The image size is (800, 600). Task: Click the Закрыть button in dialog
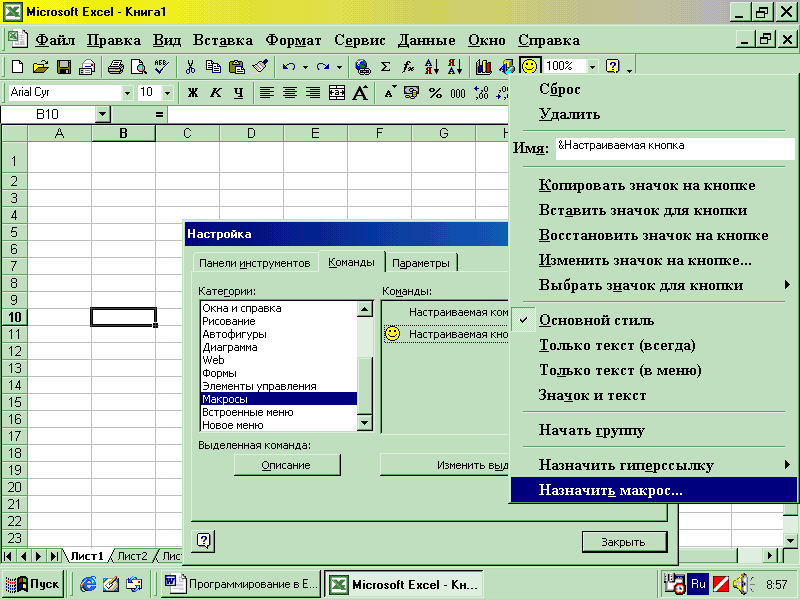coord(624,542)
